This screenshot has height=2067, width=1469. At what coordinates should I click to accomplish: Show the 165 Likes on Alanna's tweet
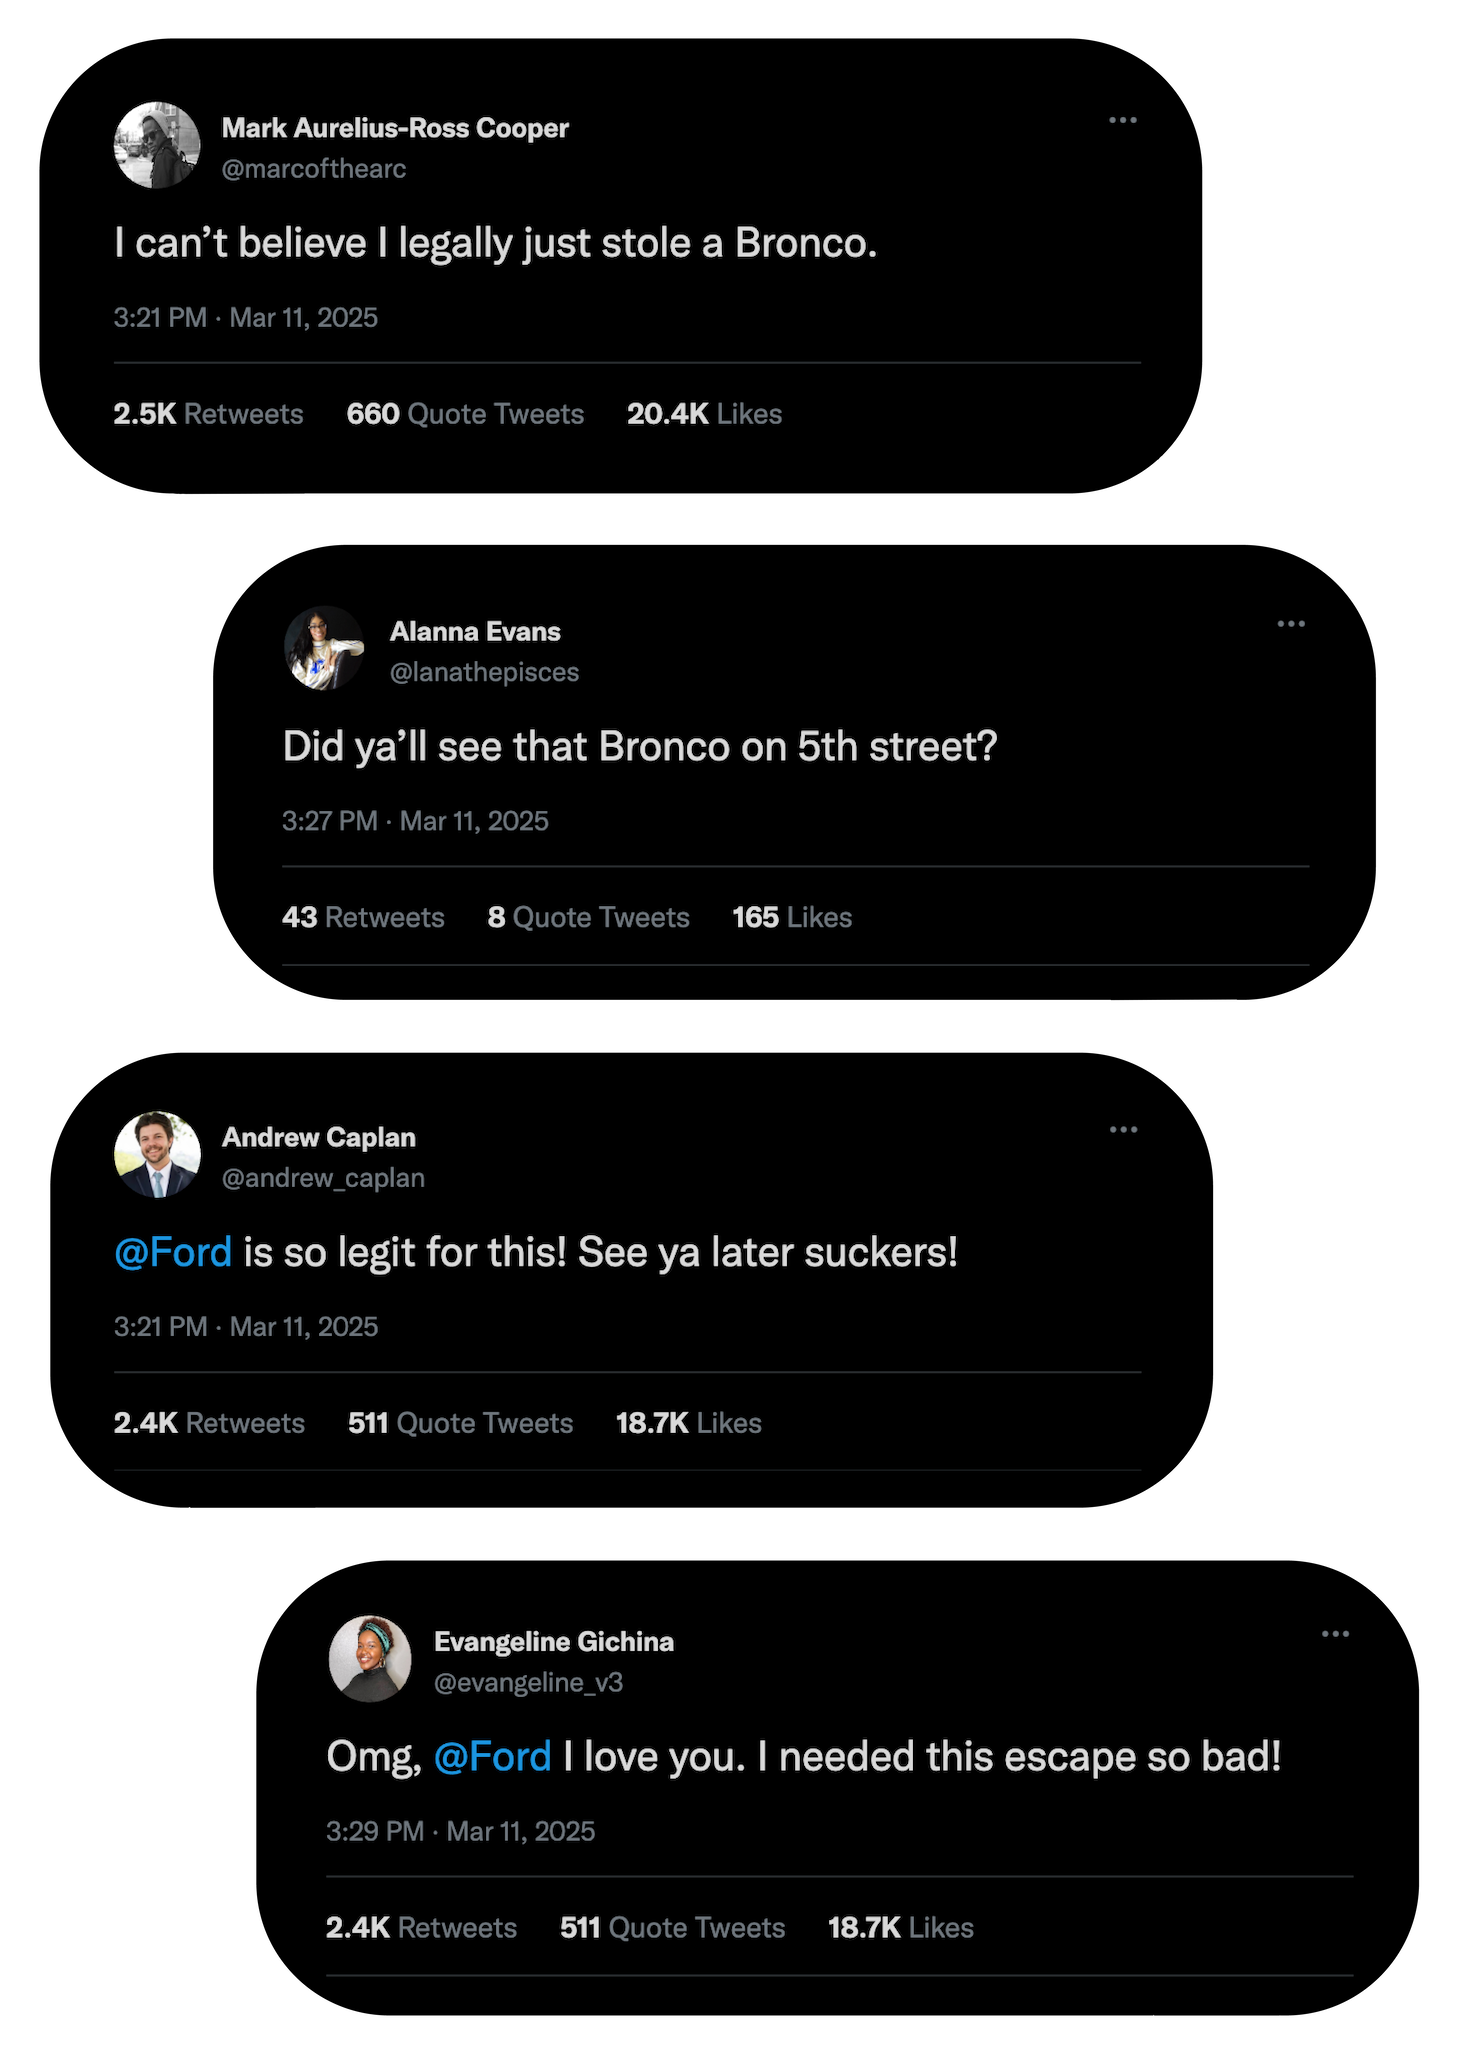792,917
